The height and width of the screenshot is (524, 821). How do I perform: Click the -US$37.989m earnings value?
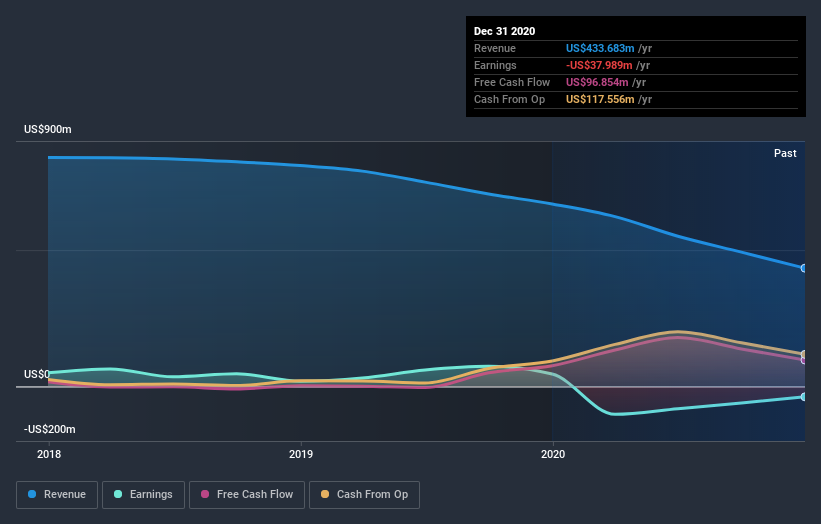point(599,65)
